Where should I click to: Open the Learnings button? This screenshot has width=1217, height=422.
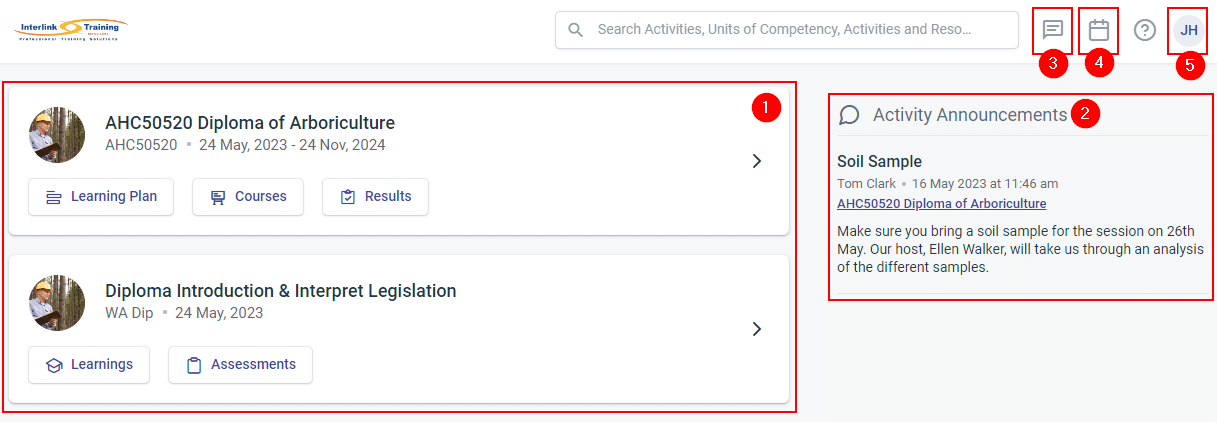click(x=89, y=365)
